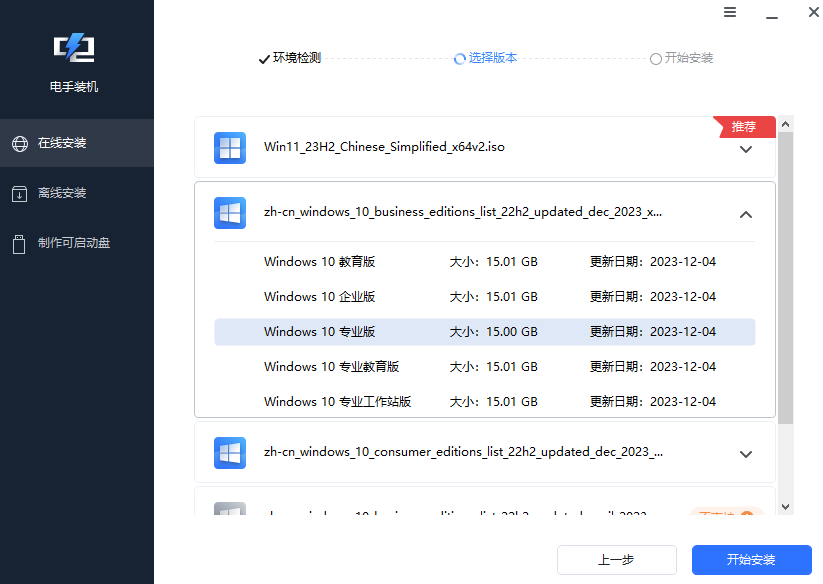823x584 pixels.
Task: Expand the consumer editions list entry
Action: click(746, 453)
